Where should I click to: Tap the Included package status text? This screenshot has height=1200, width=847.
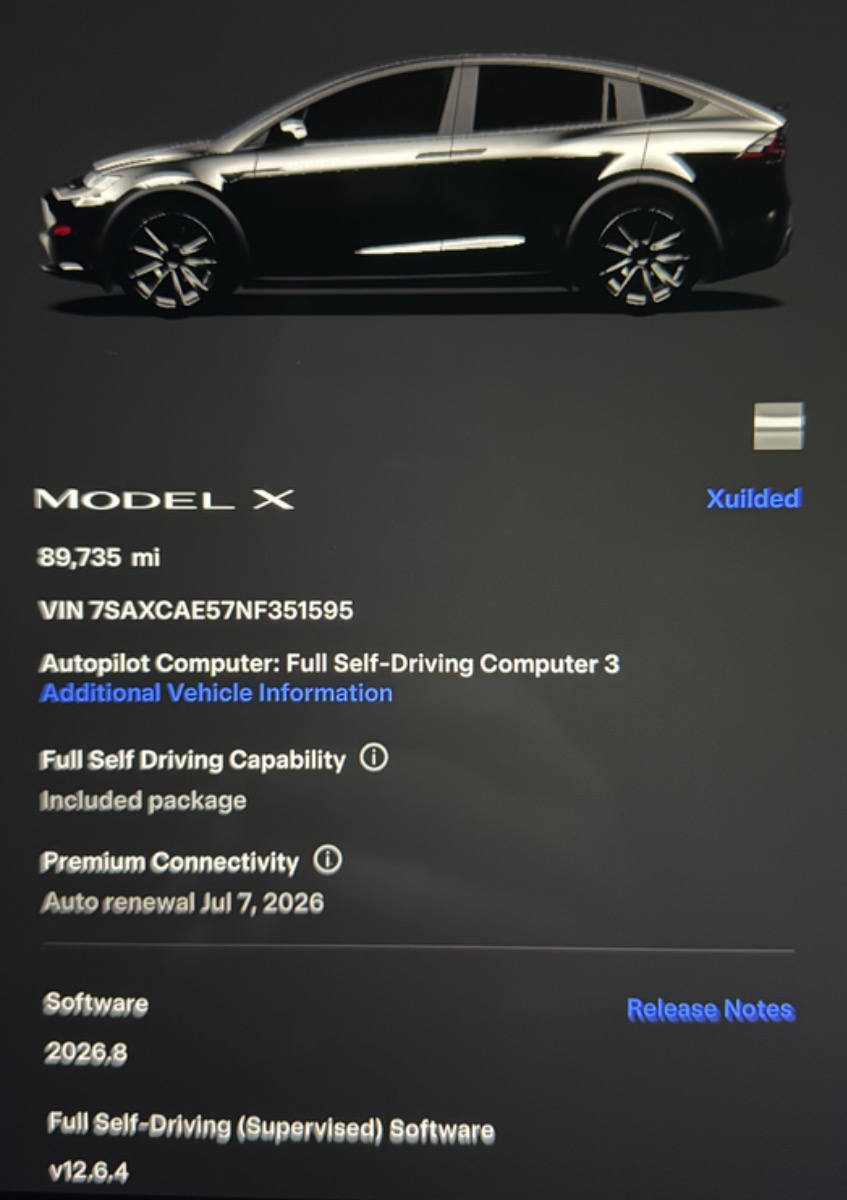coord(142,801)
